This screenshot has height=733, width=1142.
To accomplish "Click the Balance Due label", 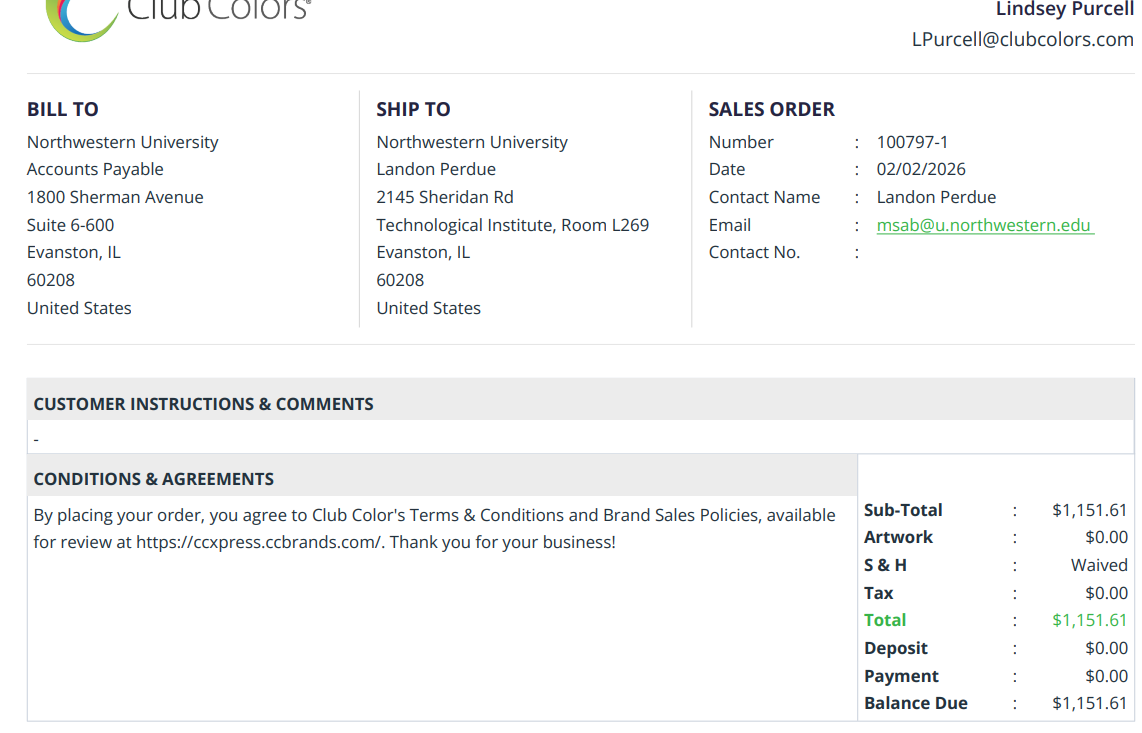I will (x=915, y=703).
